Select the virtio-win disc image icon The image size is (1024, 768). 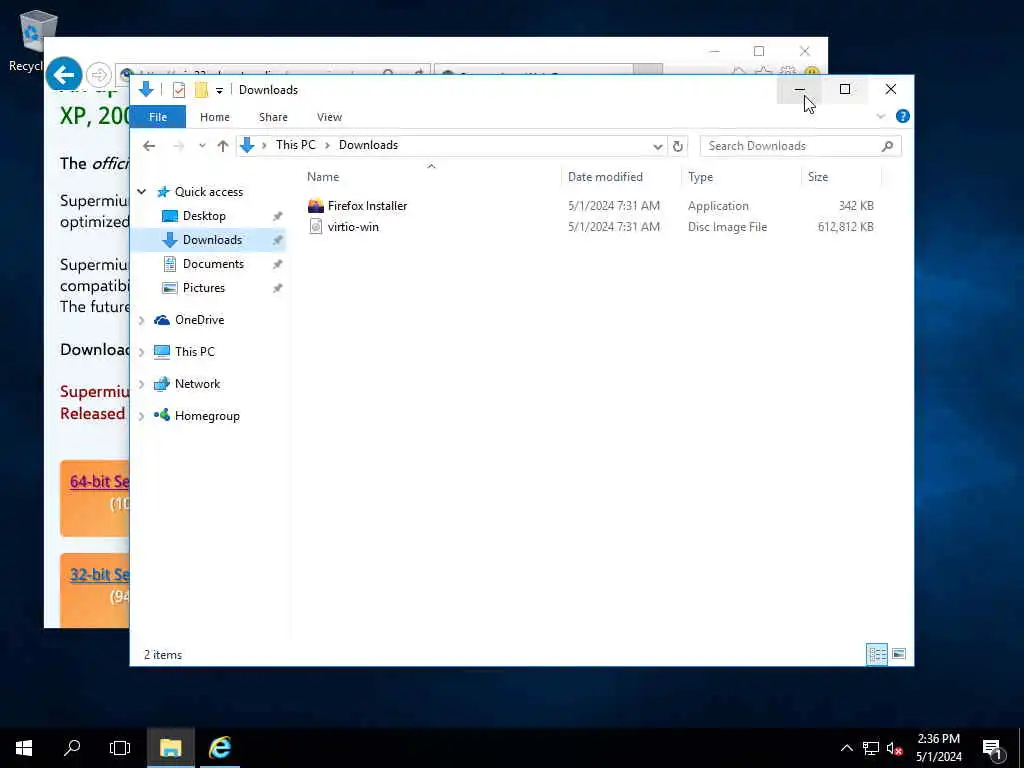point(315,227)
